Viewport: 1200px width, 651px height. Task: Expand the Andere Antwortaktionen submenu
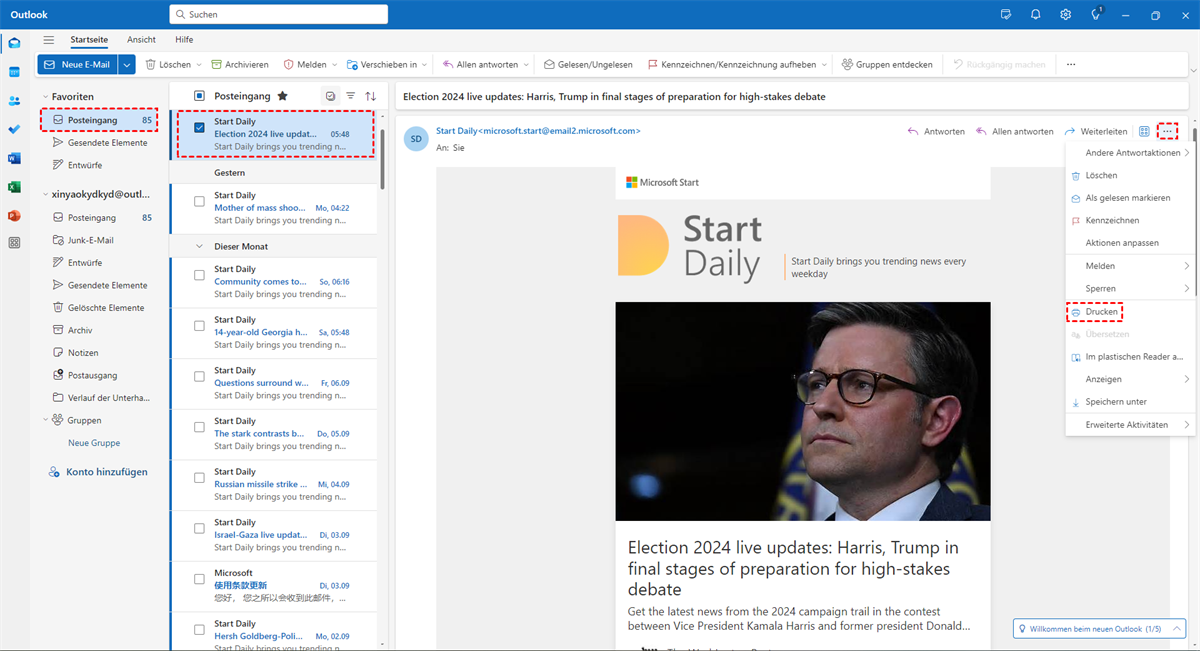click(1132, 153)
